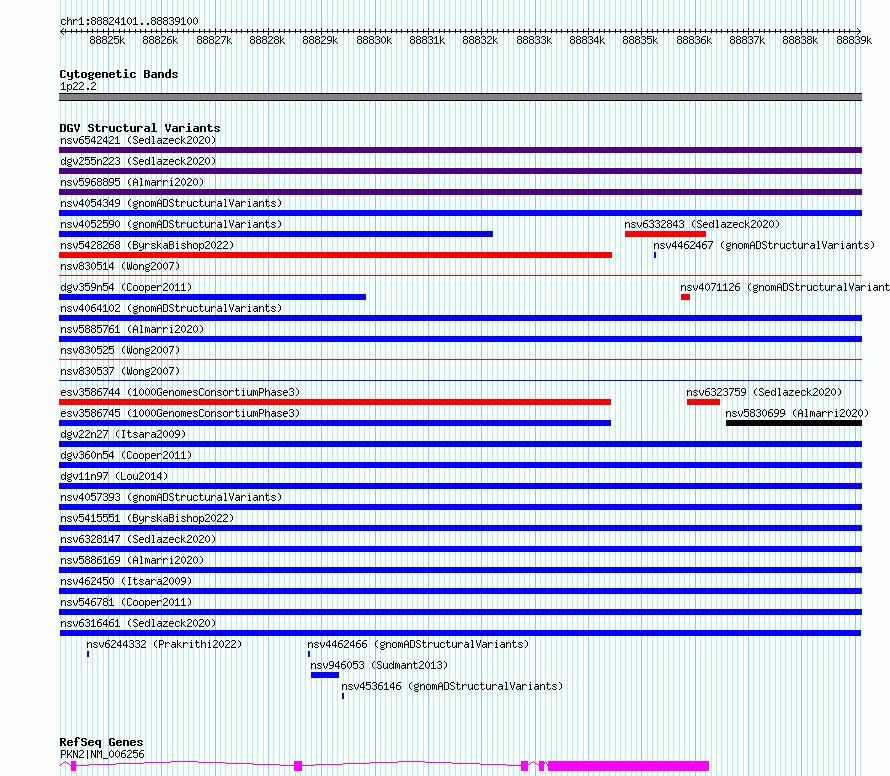Select the black nsv5830699 variant bar
Screen dimensions: 890x776
click(x=794, y=423)
